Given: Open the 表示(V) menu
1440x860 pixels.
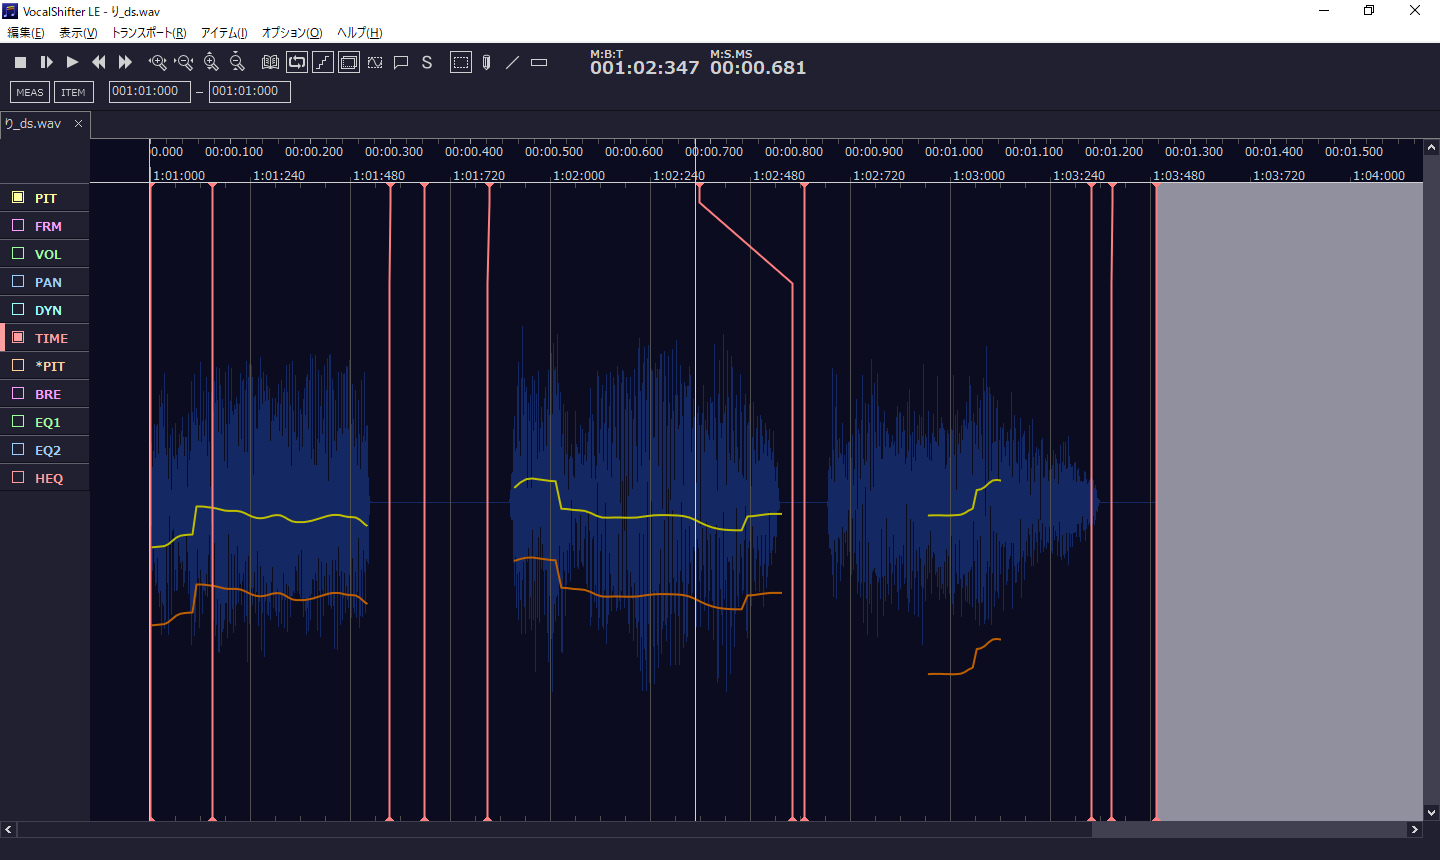Looking at the screenshot, I should coord(78,33).
